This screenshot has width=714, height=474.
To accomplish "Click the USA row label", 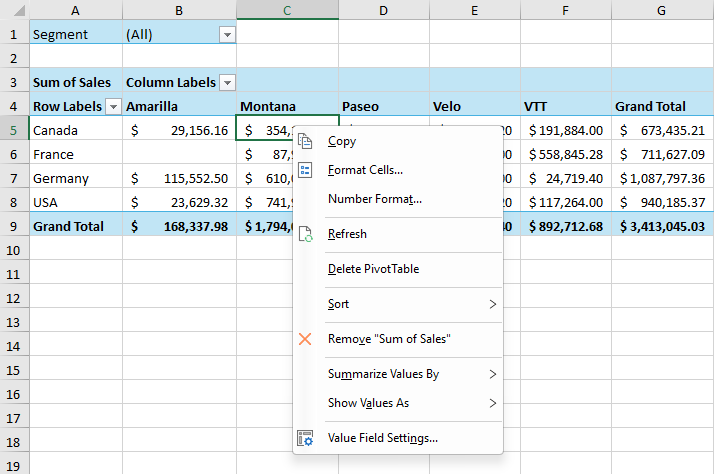I will [76, 203].
